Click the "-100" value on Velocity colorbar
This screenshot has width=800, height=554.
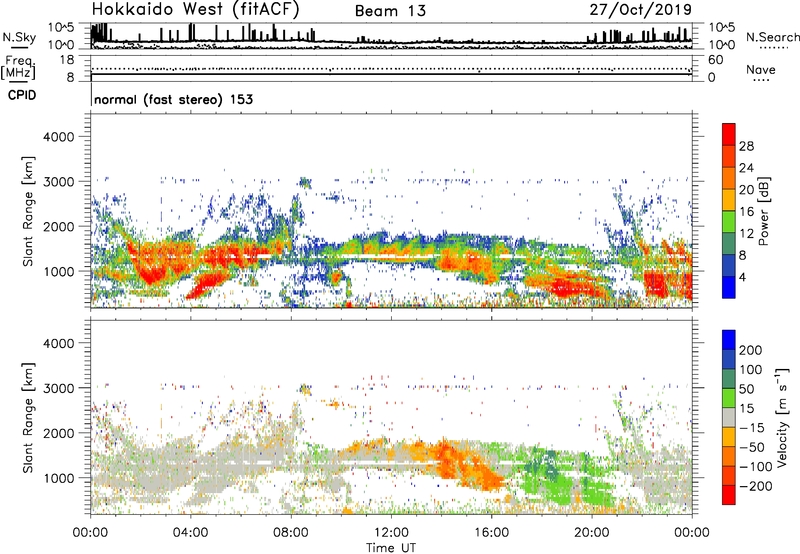click(x=756, y=466)
